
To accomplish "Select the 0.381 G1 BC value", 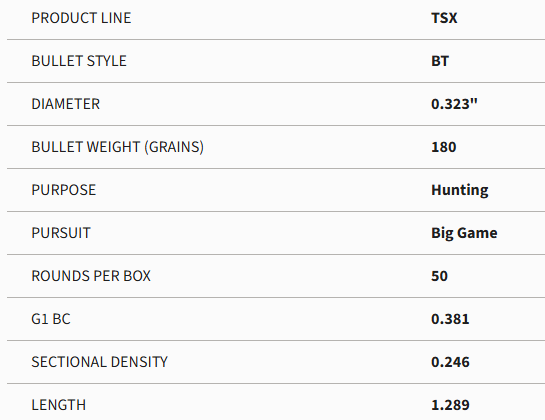I will pyautogui.click(x=450, y=319).
